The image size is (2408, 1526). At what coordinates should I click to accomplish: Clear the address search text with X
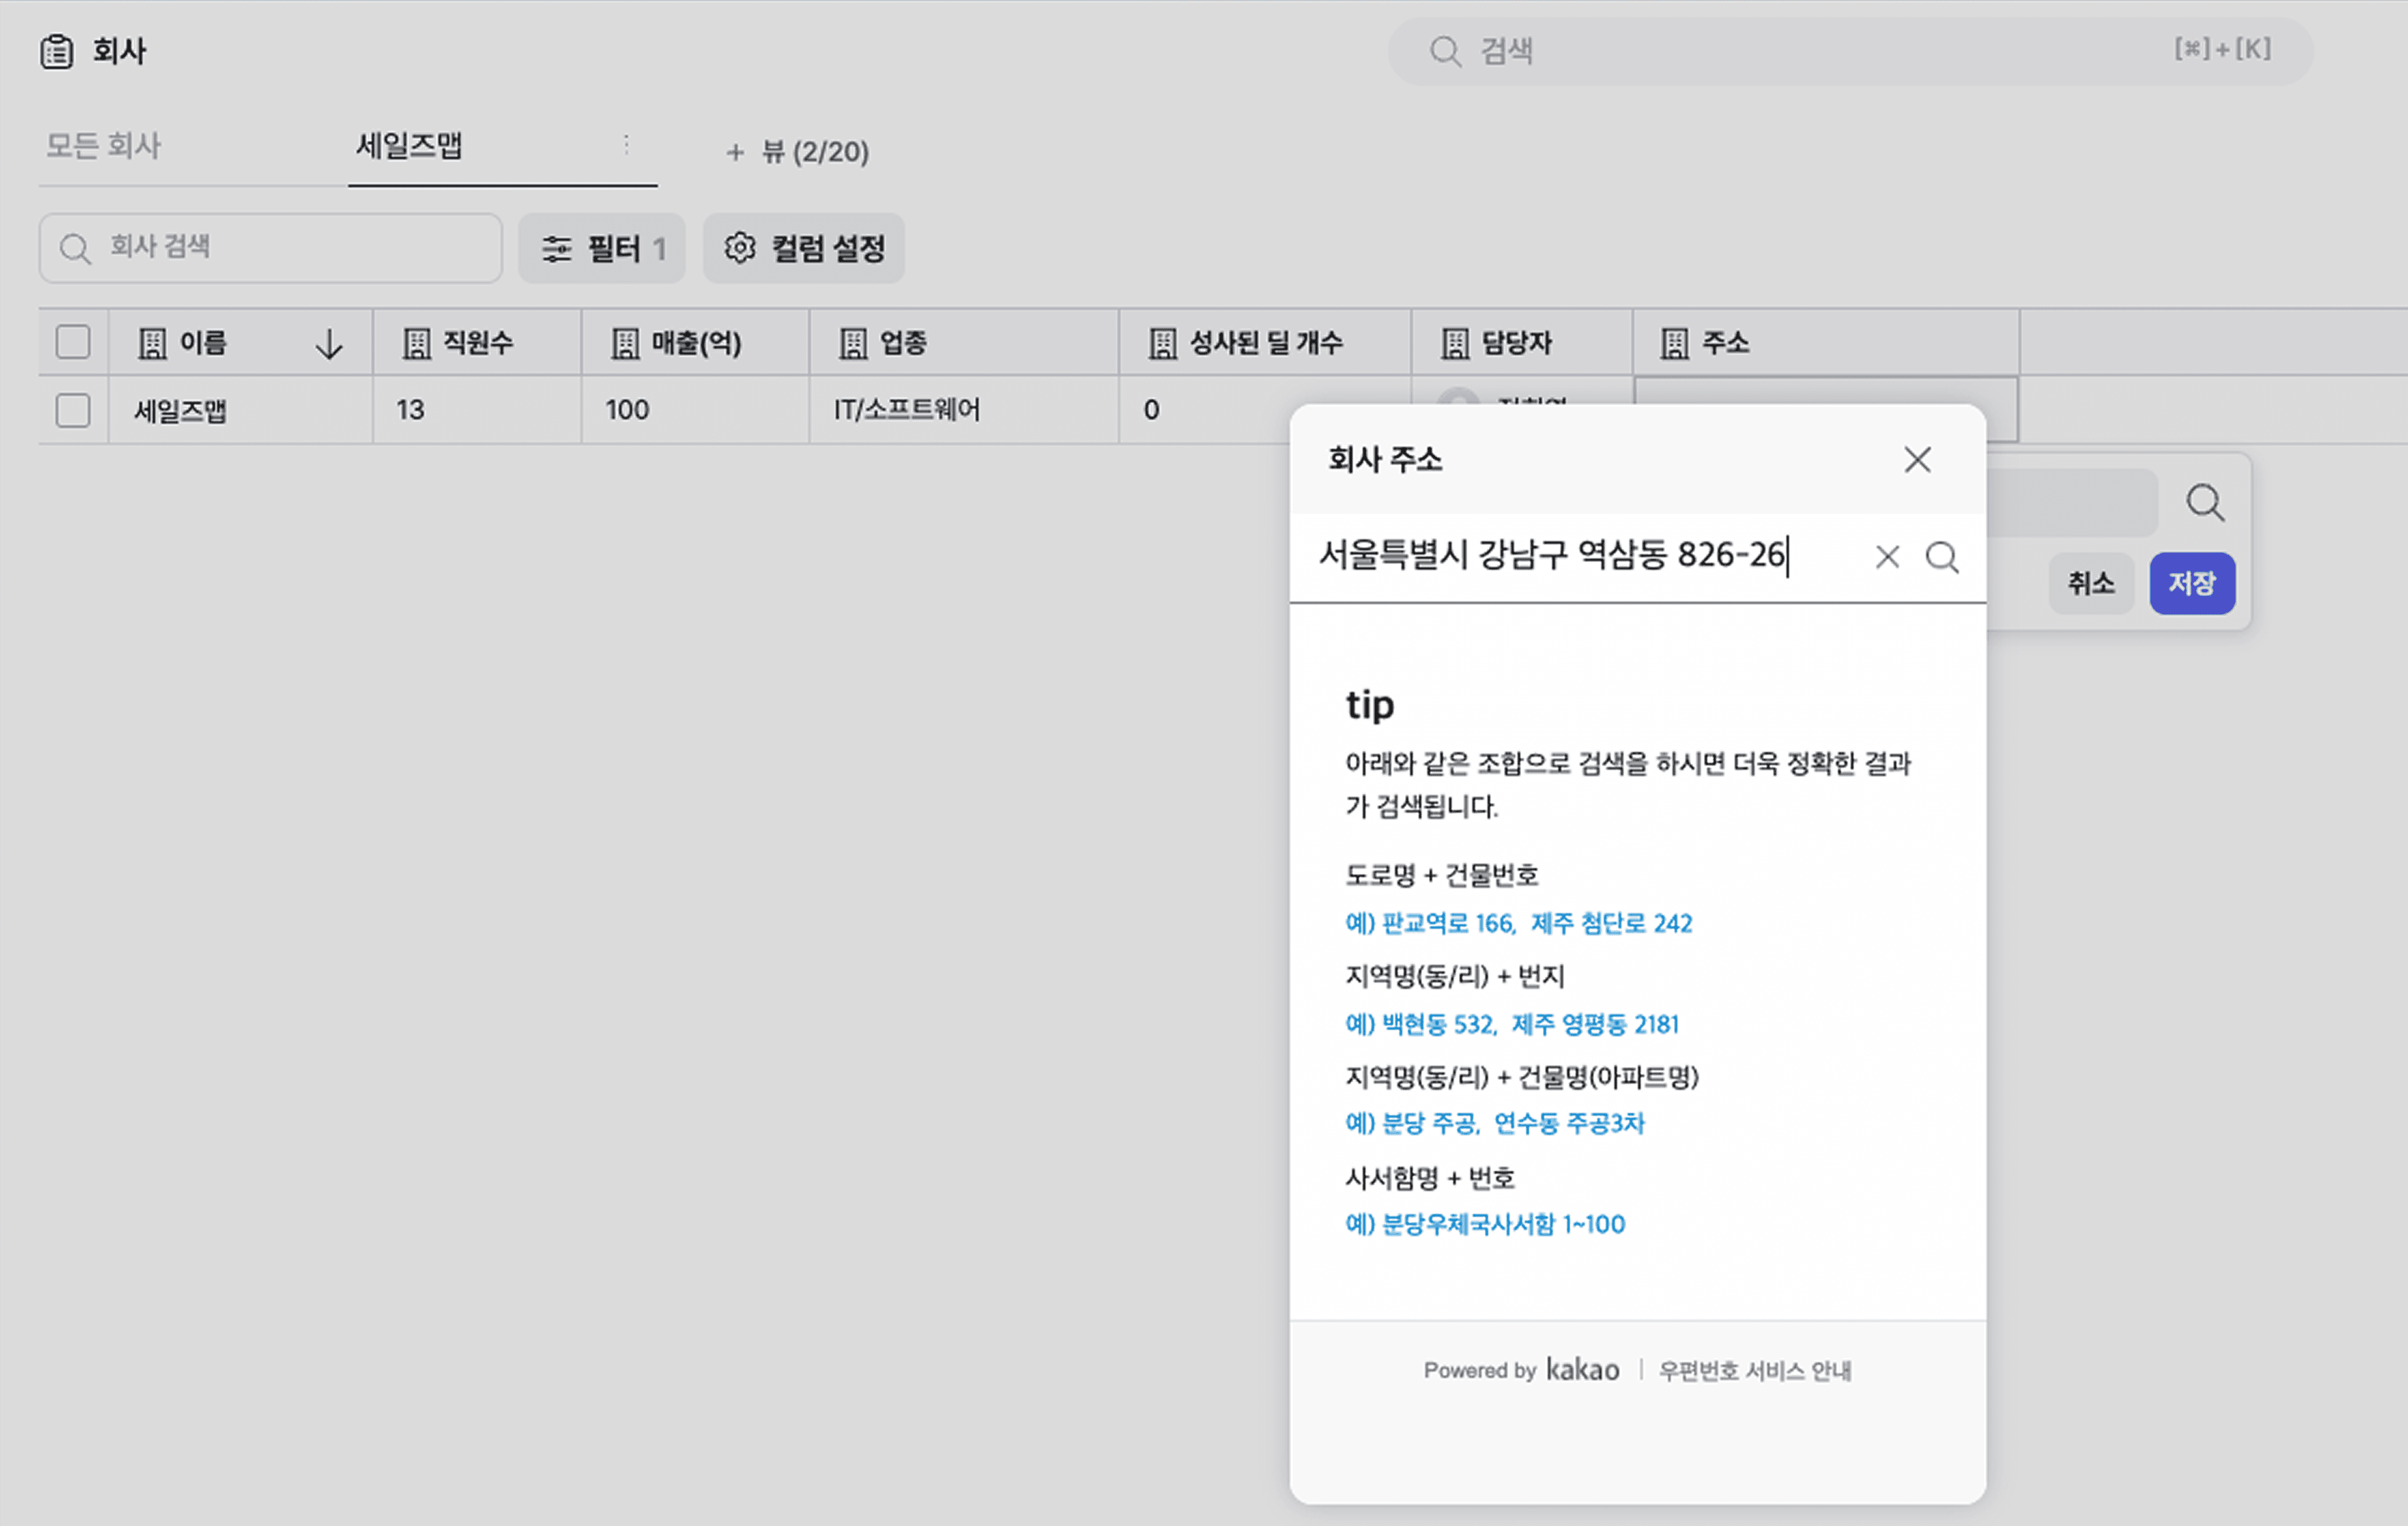pos(1887,557)
